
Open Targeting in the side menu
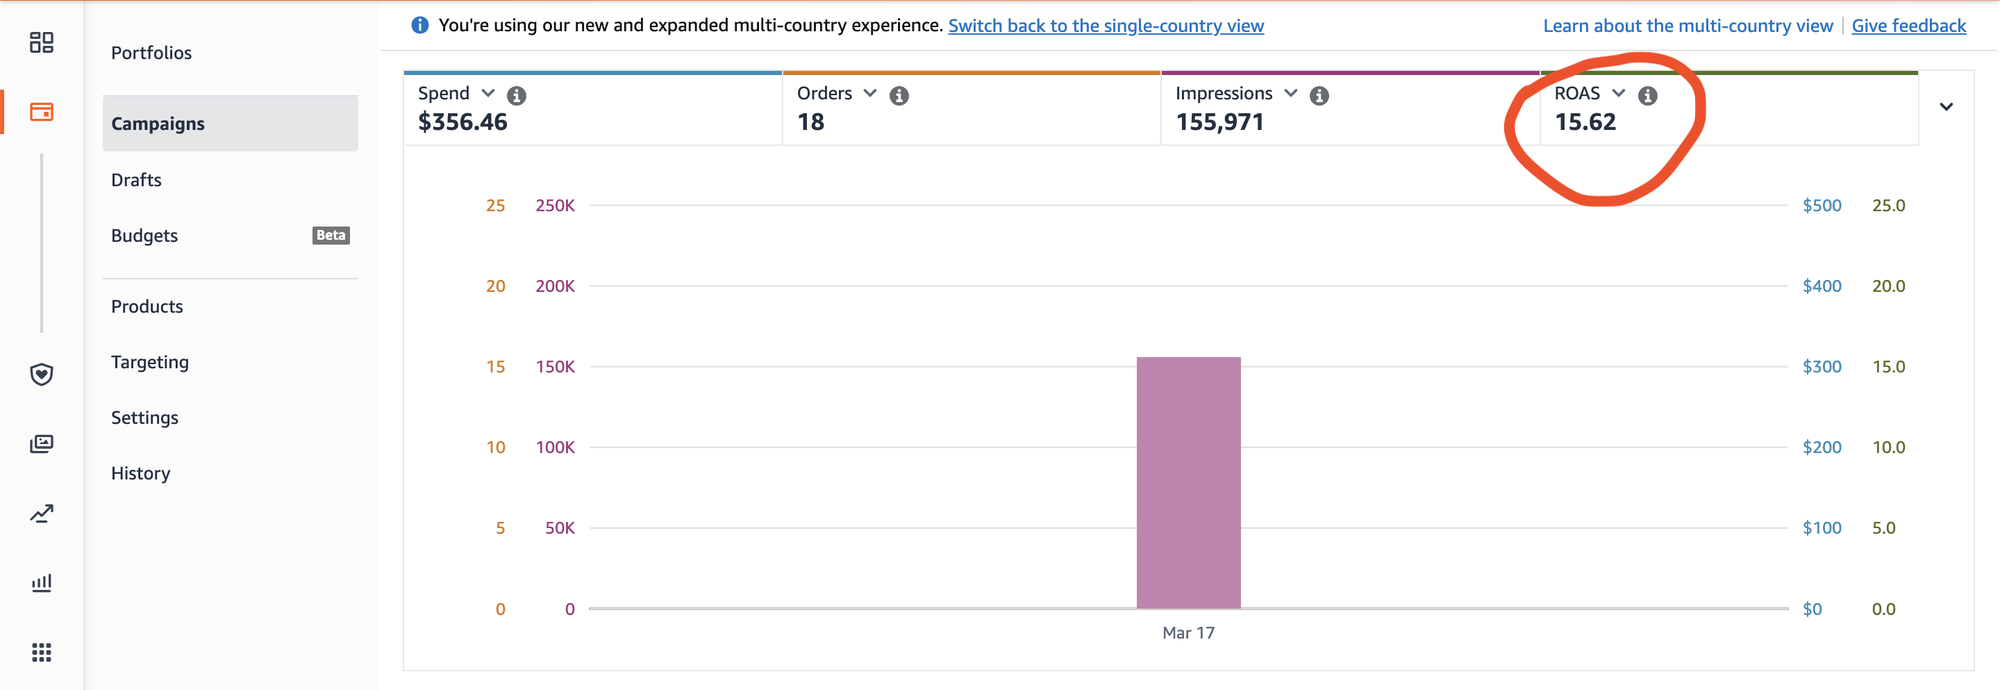tap(150, 362)
